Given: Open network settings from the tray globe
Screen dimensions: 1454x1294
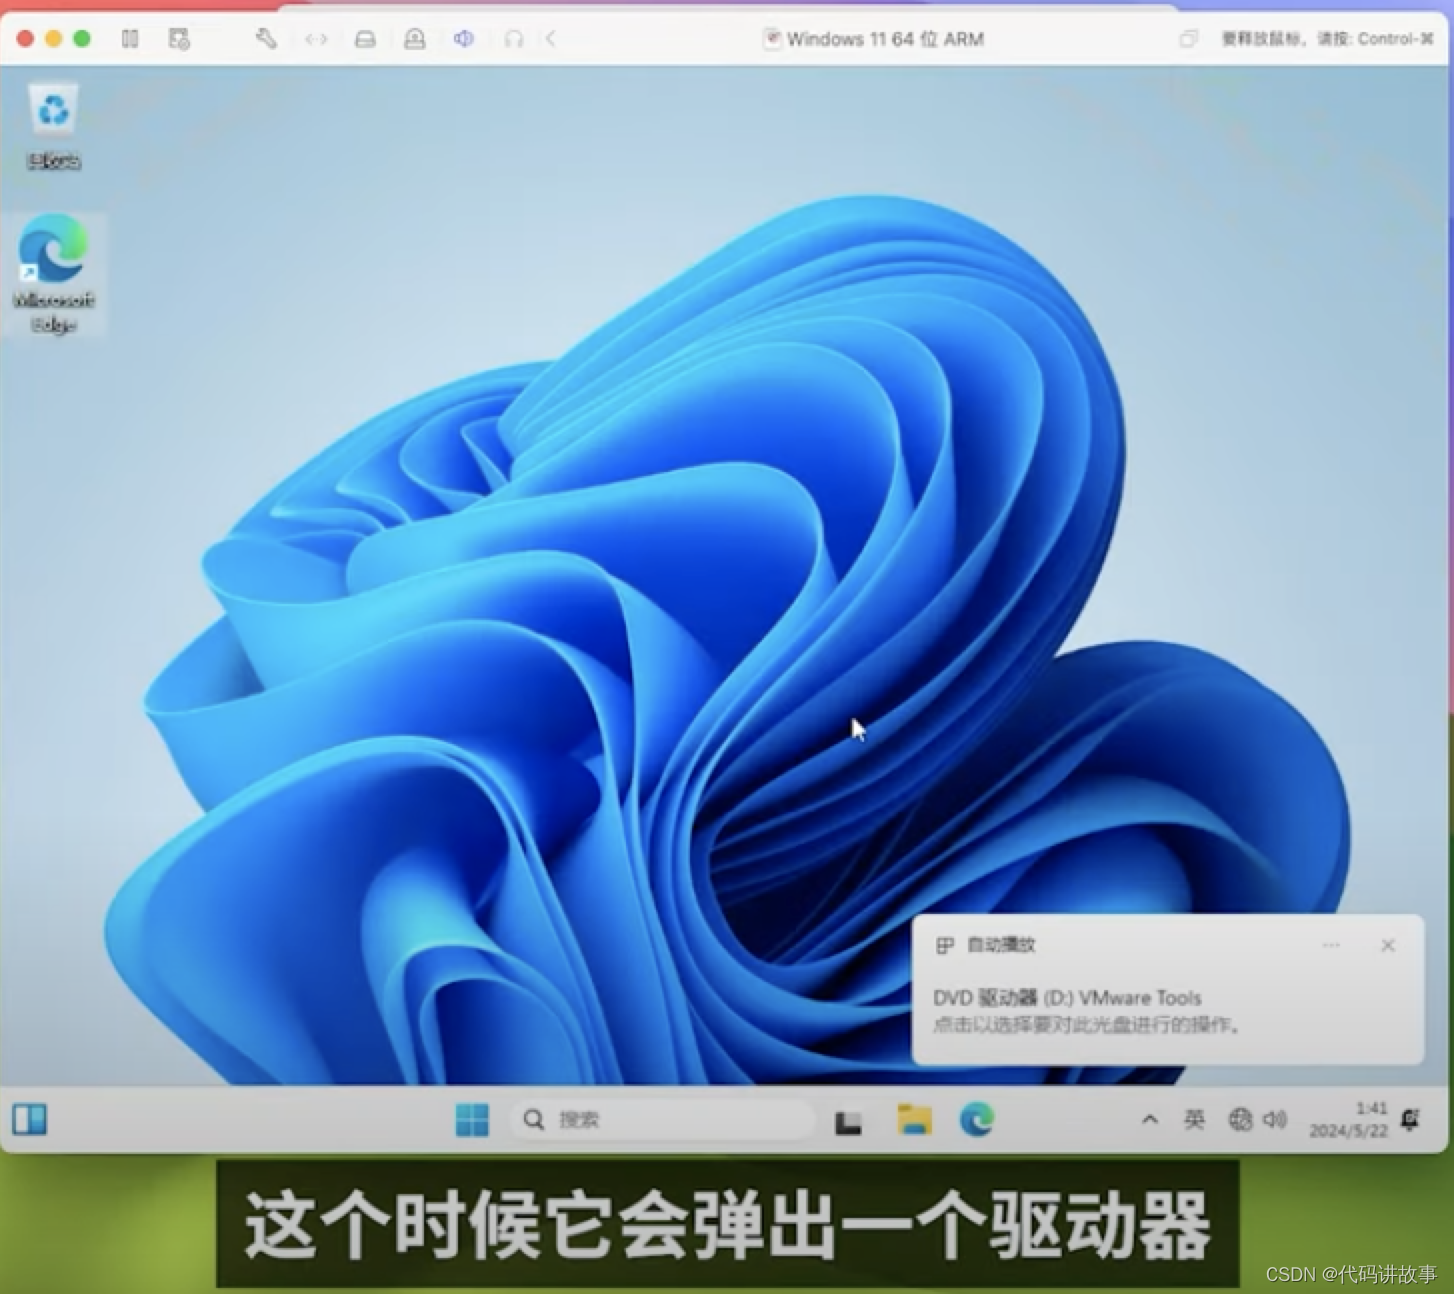Looking at the screenshot, I should point(1240,1119).
